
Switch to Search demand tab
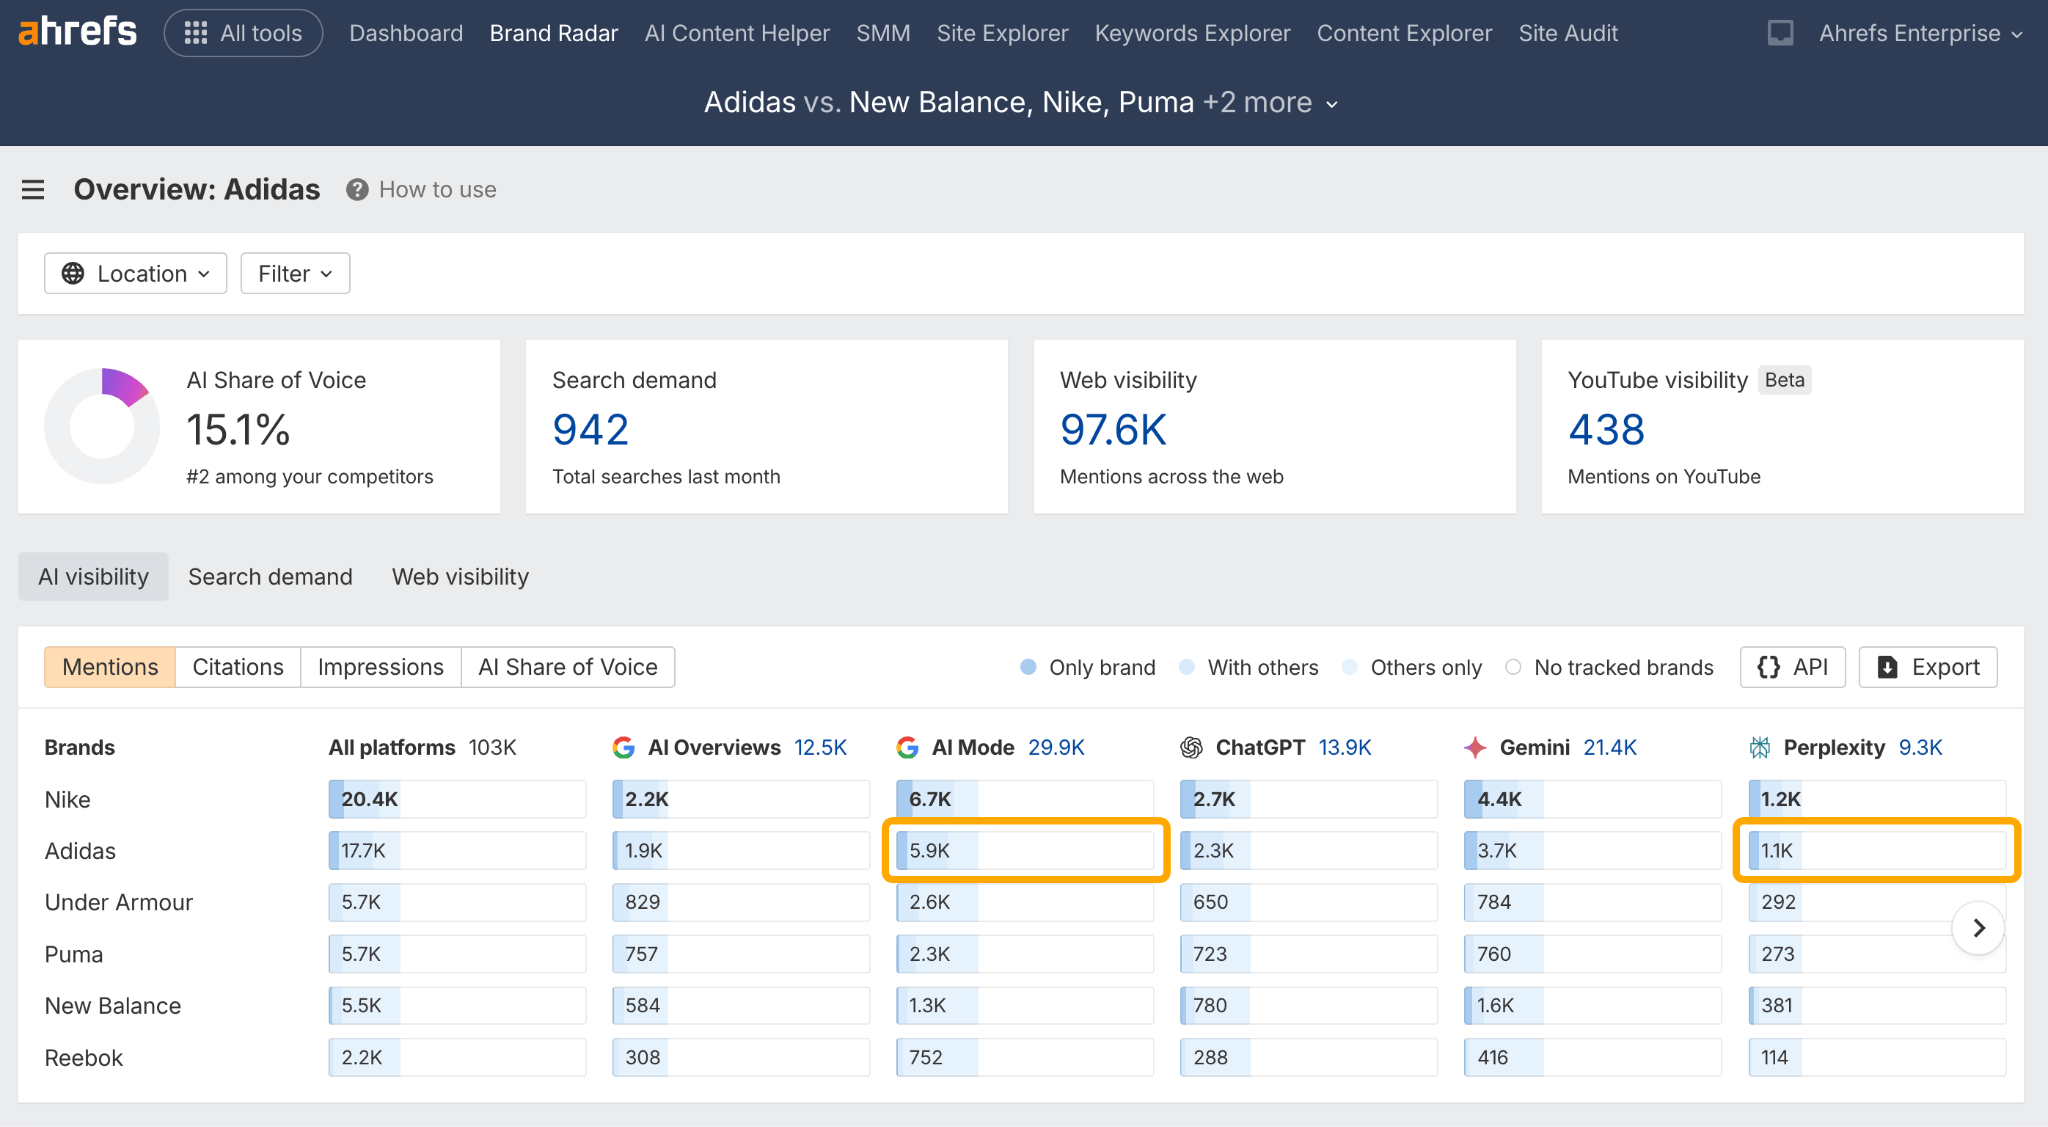tap(270, 576)
